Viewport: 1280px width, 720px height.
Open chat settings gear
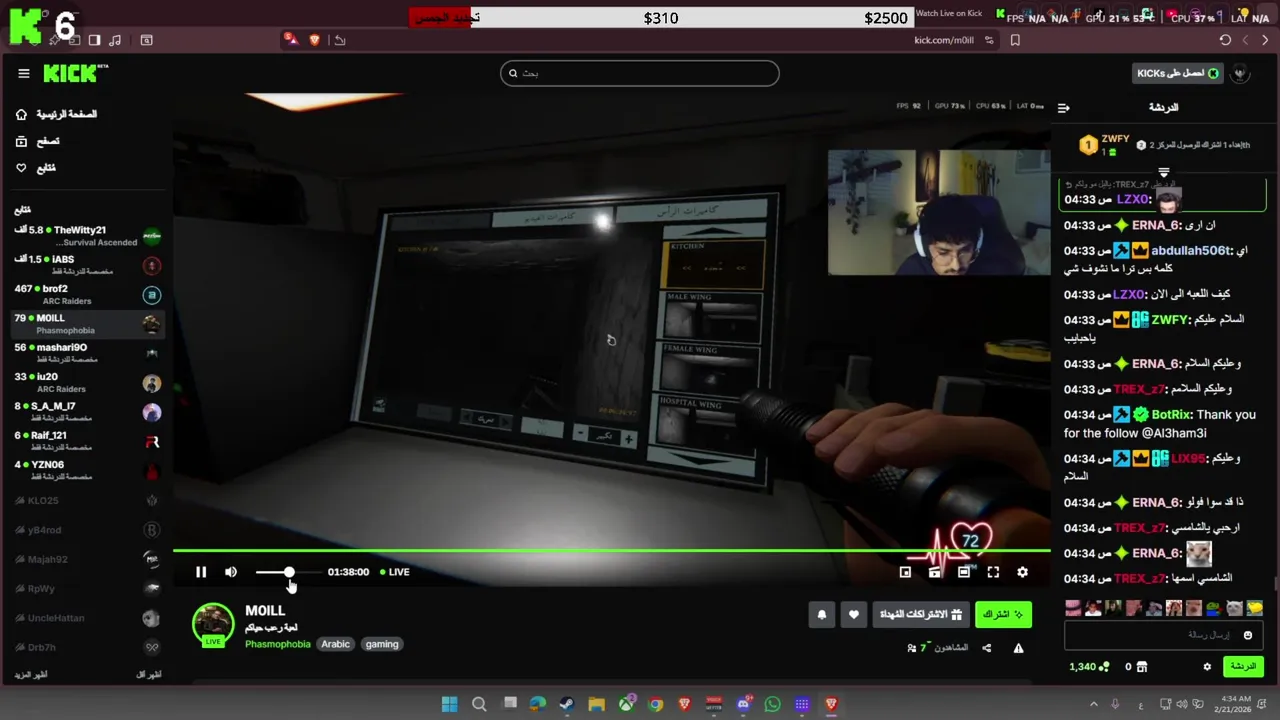(x=1207, y=666)
